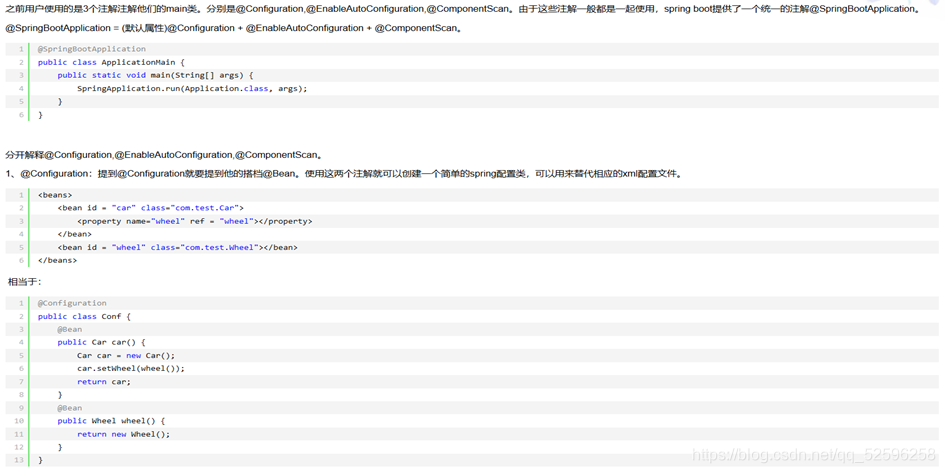Click 'return new Wheel();' code line

[124, 434]
